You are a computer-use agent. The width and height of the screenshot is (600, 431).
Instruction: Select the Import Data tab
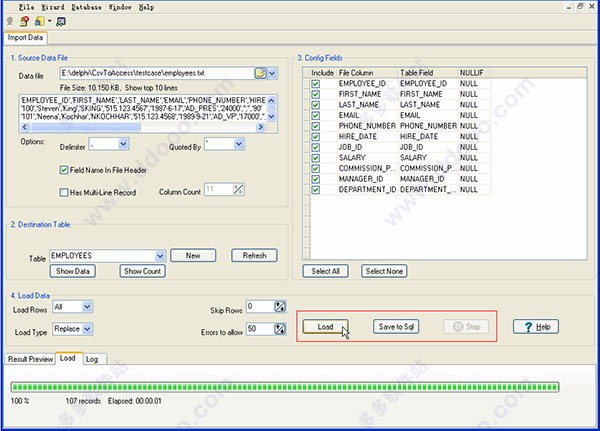25,38
